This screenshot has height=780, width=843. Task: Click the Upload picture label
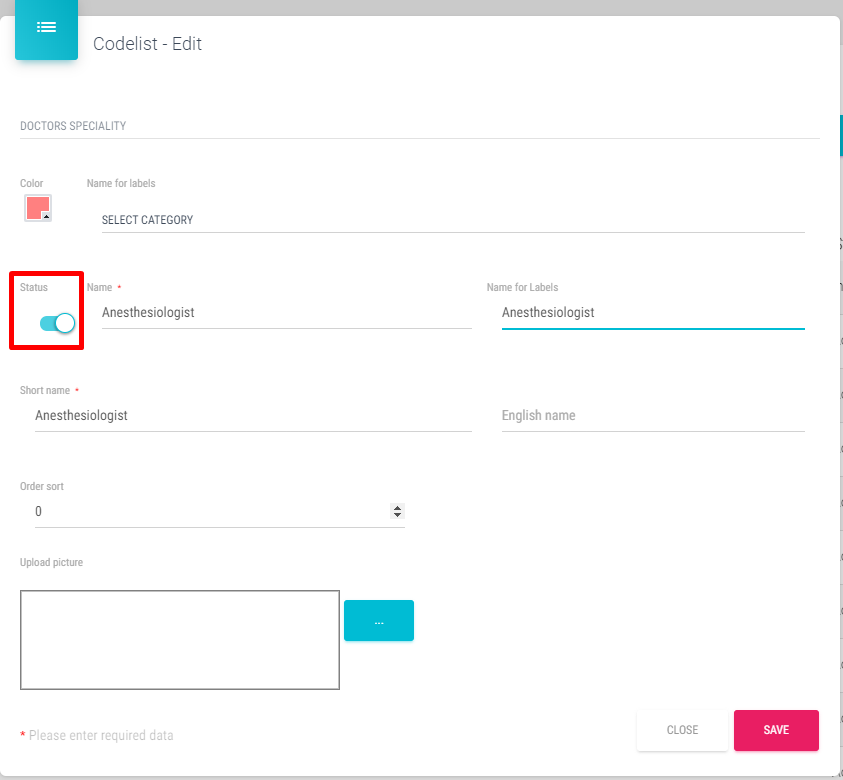(51, 563)
